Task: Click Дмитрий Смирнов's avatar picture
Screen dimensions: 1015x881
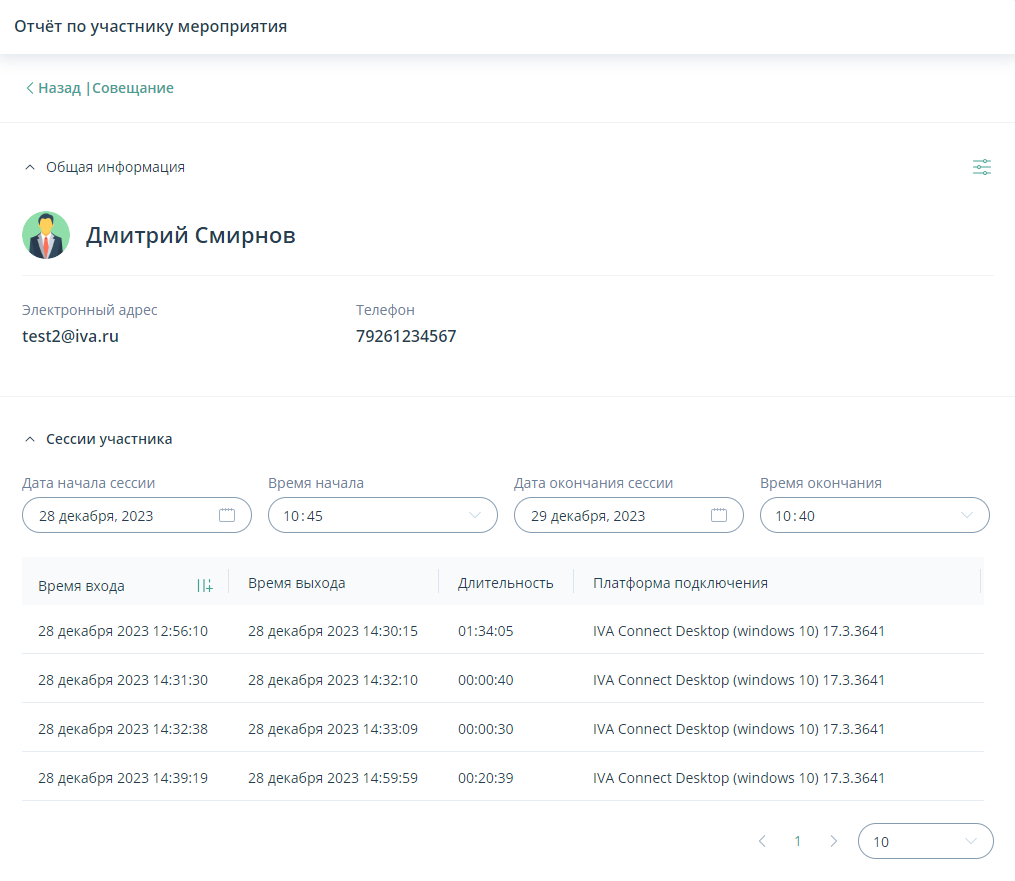Action: [46, 236]
